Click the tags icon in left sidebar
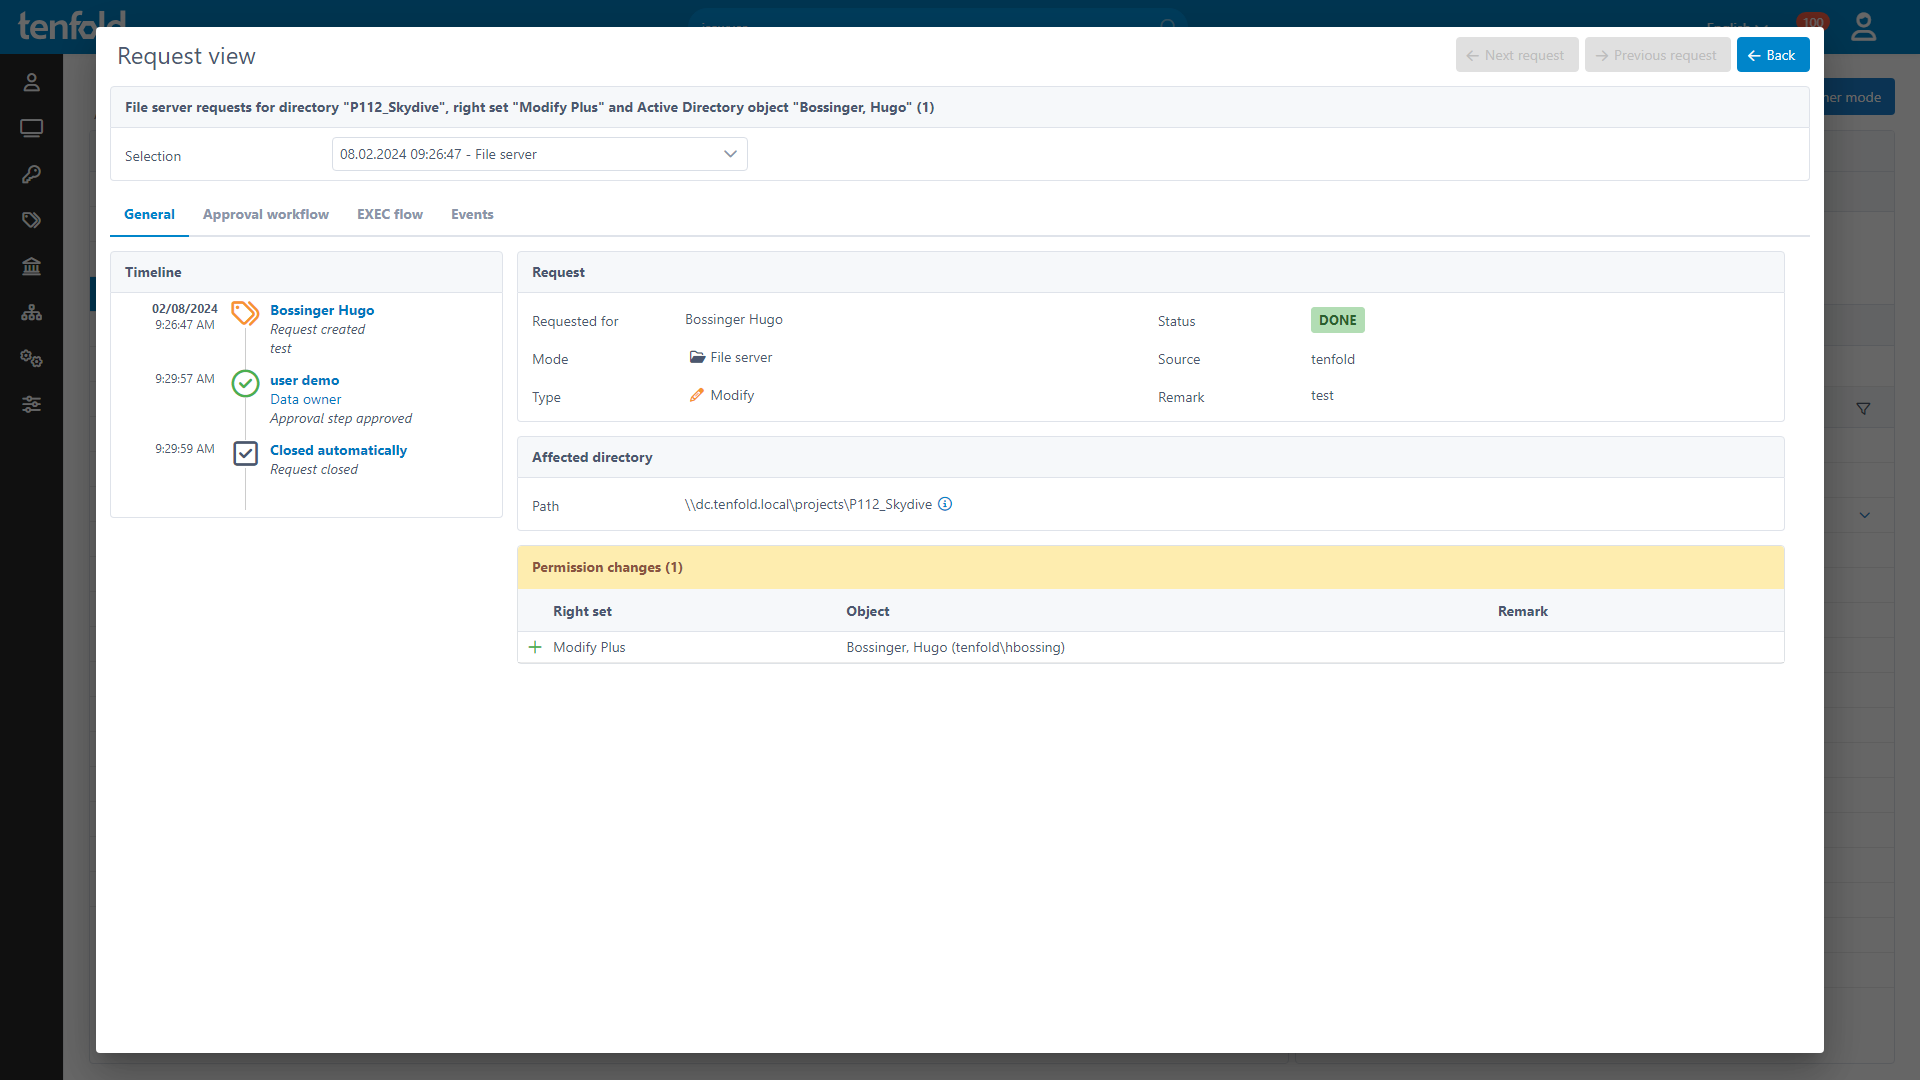 pos(31,220)
